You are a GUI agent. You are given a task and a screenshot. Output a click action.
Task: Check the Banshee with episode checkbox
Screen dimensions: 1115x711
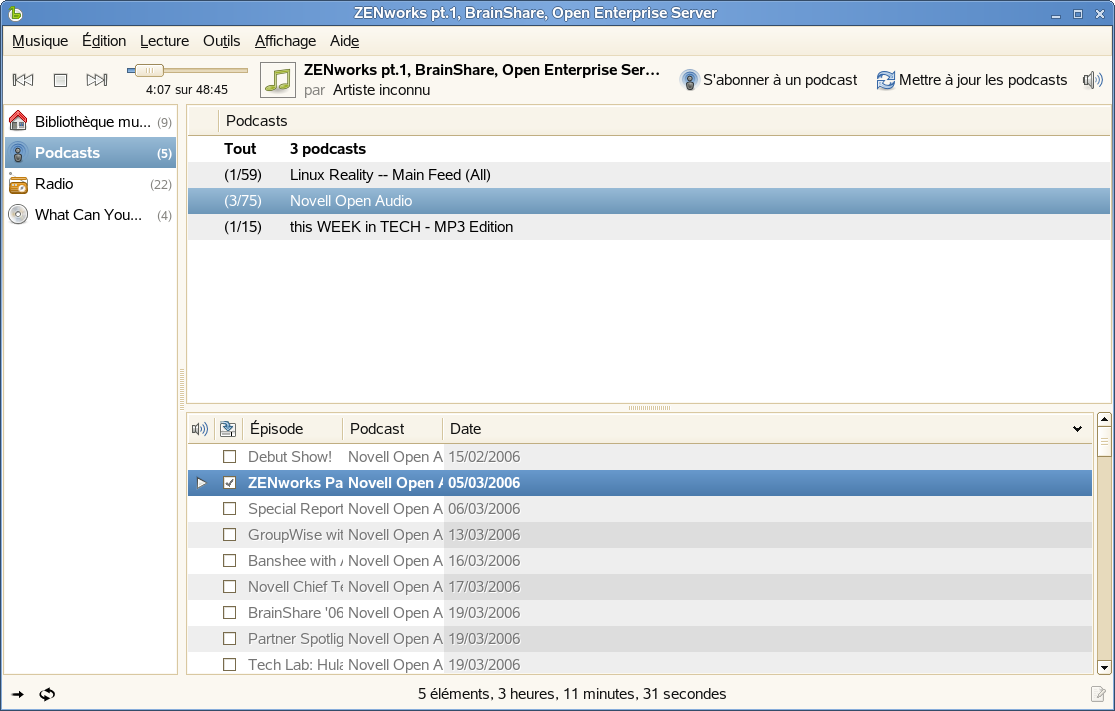tap(229, 560)
